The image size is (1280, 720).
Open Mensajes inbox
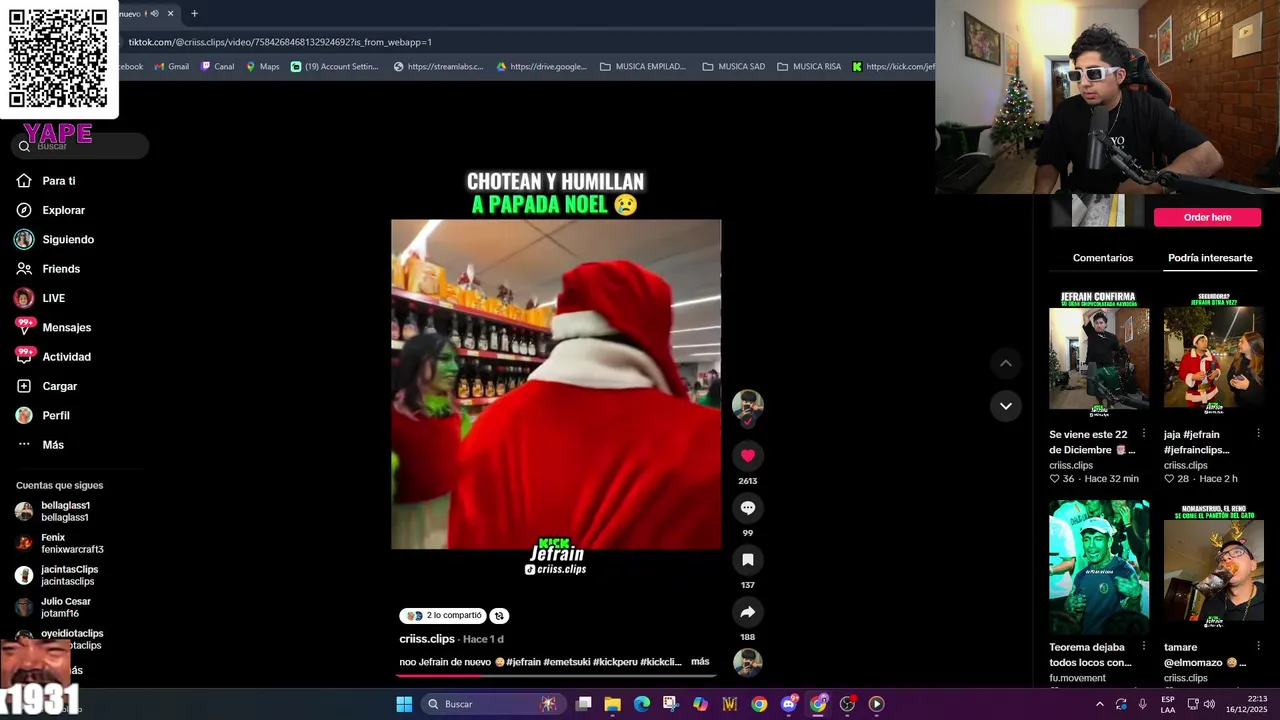pos(54,327)
